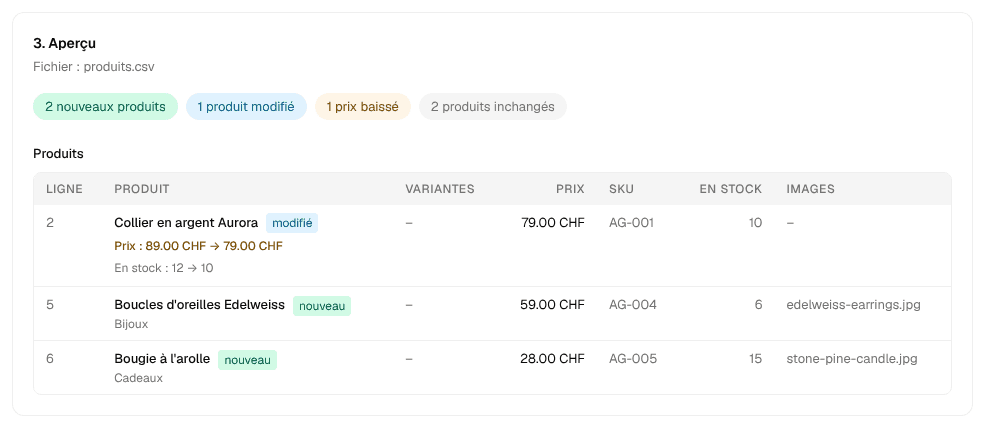
Task: Click the '1 prix baissé' orange chip
Action: click(x=362, y=107)
